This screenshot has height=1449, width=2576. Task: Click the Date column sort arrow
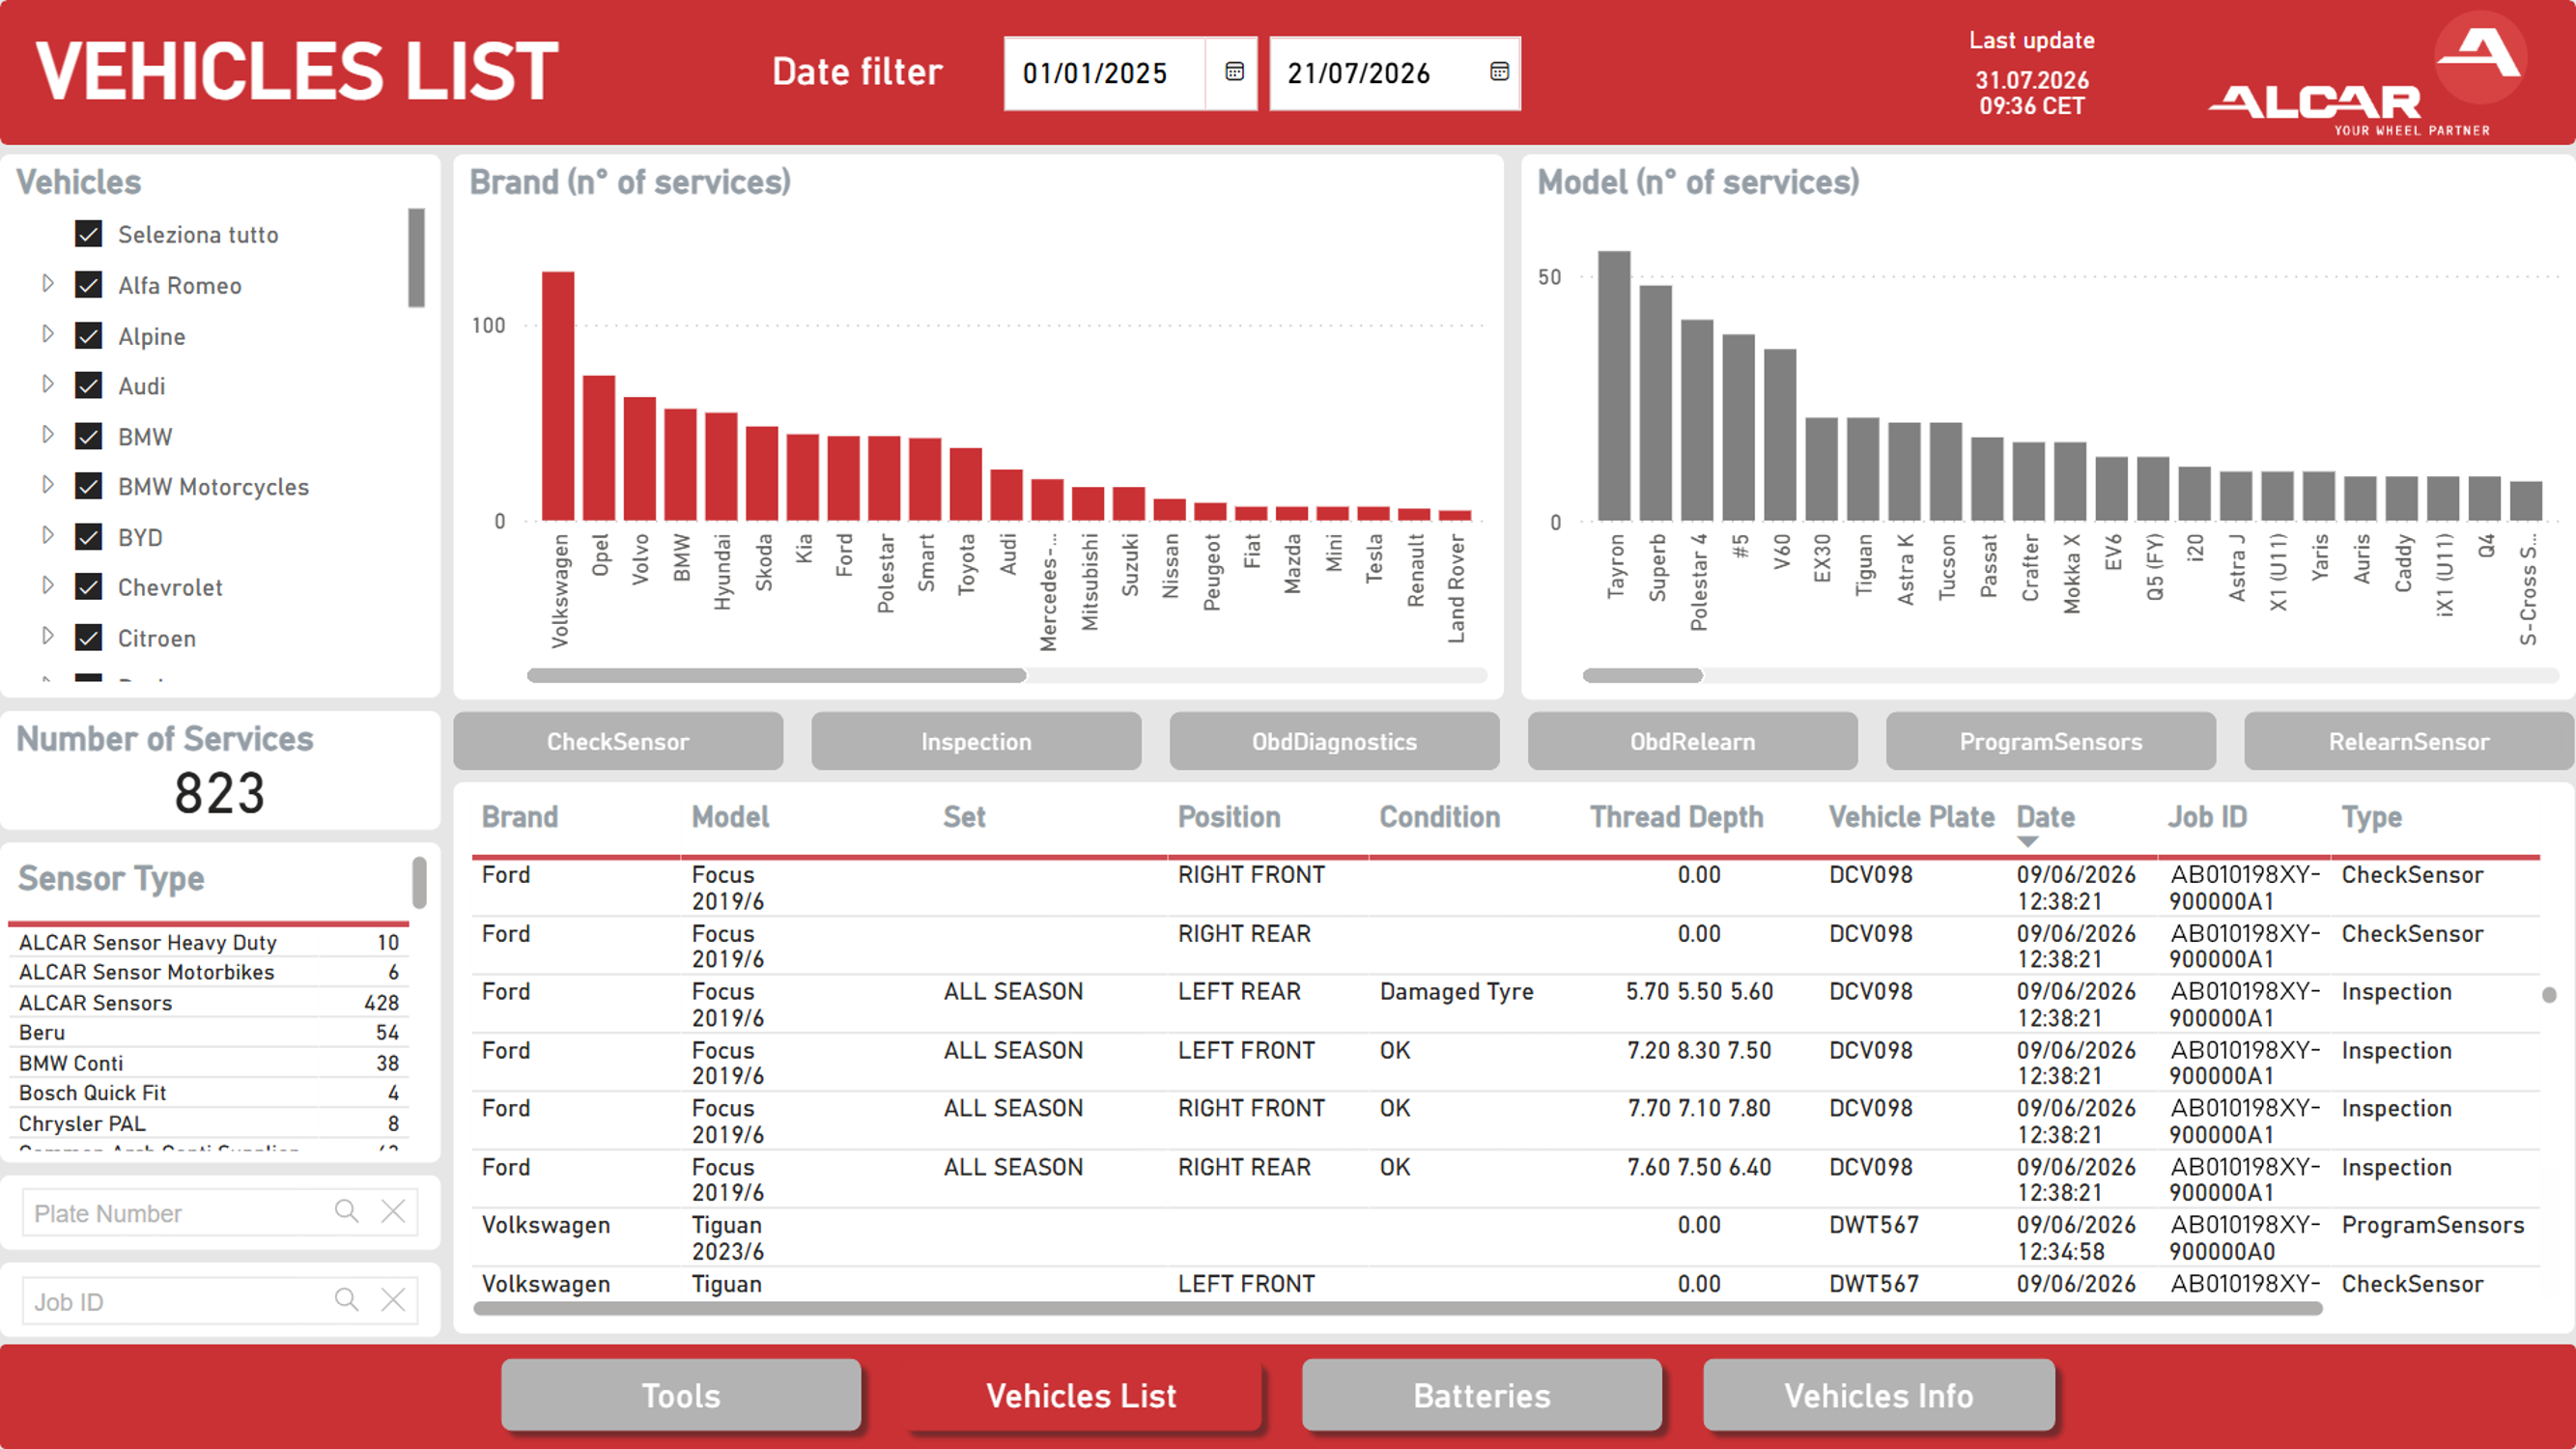2027,842
